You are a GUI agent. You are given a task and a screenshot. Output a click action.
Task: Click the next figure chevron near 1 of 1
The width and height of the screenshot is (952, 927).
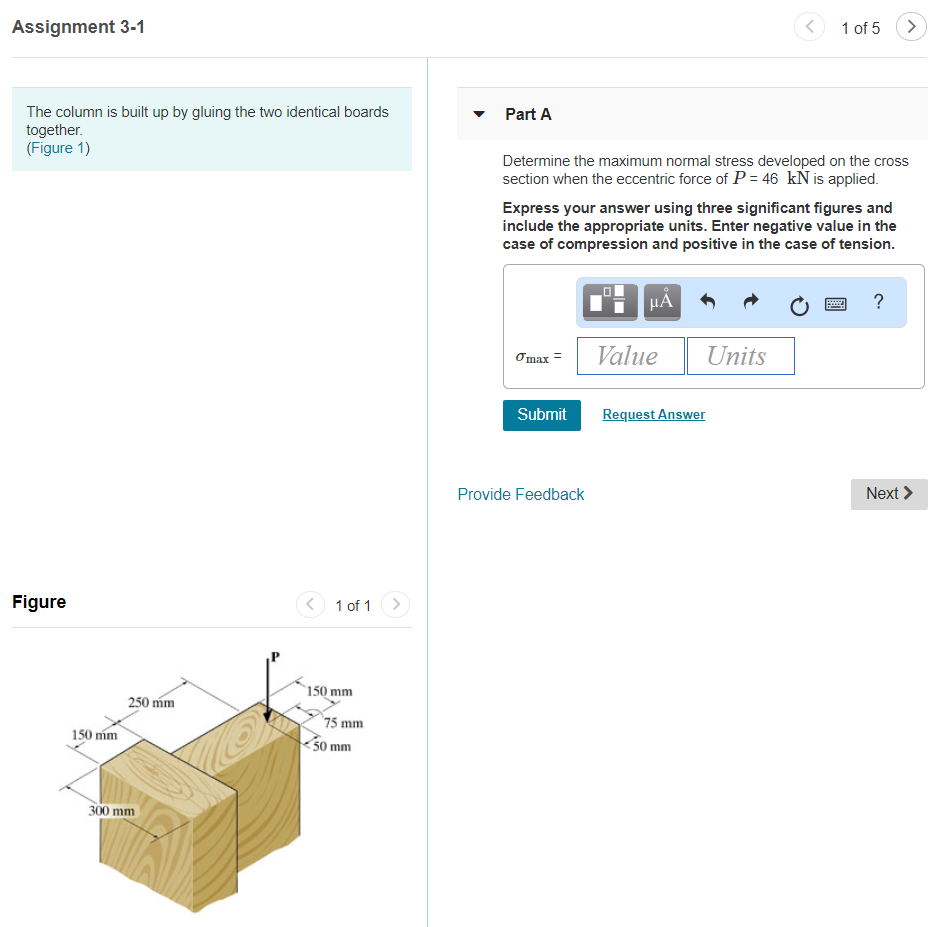coord(395,605)
